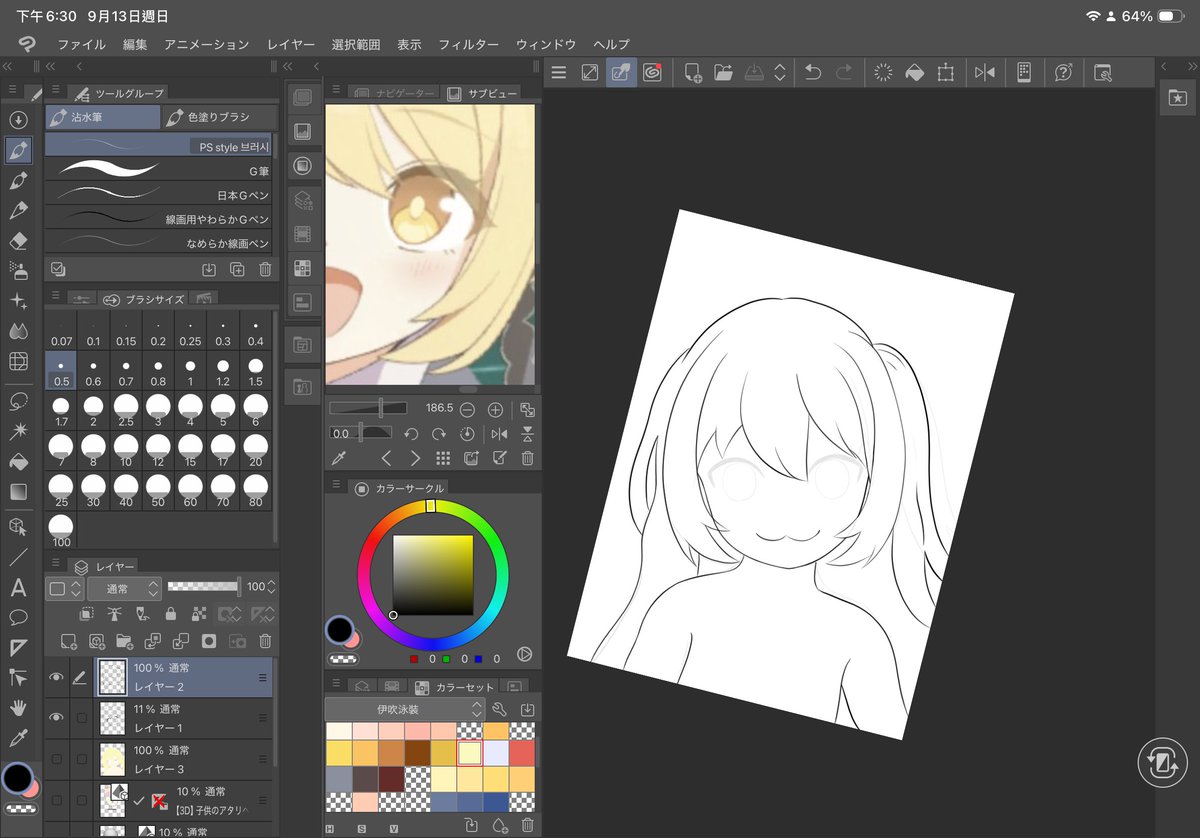Choose brush size 1.5
This screenshot has height=838, width=1200.
point(256,371)
